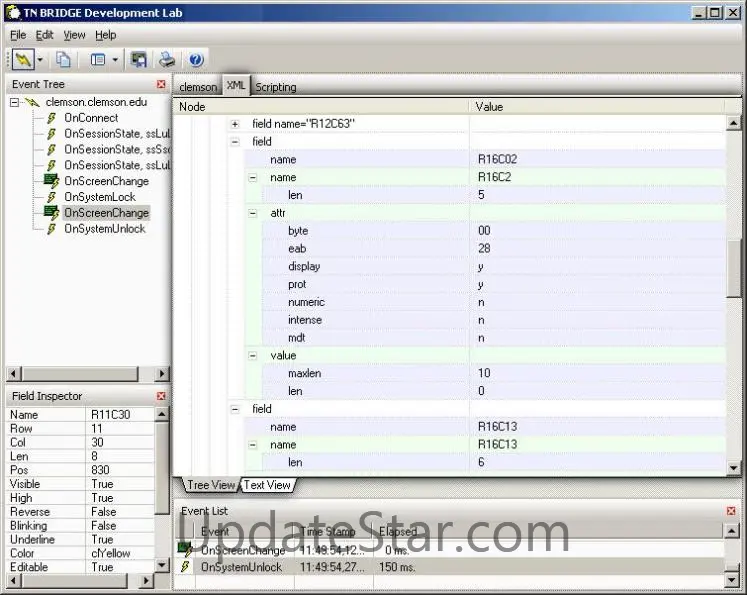Click the Time Stamp column header
The width and height of the screenshot is (747, 595).
(x=333, y=531)
